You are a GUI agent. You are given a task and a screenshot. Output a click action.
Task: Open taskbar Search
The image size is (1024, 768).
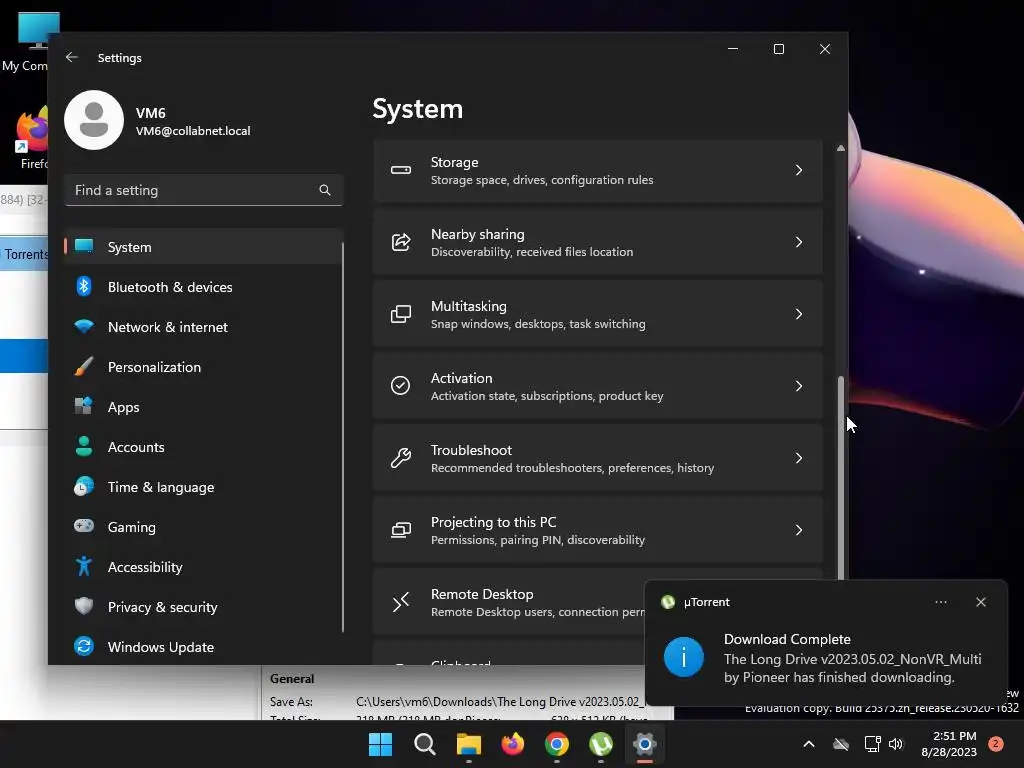point(424,744)
